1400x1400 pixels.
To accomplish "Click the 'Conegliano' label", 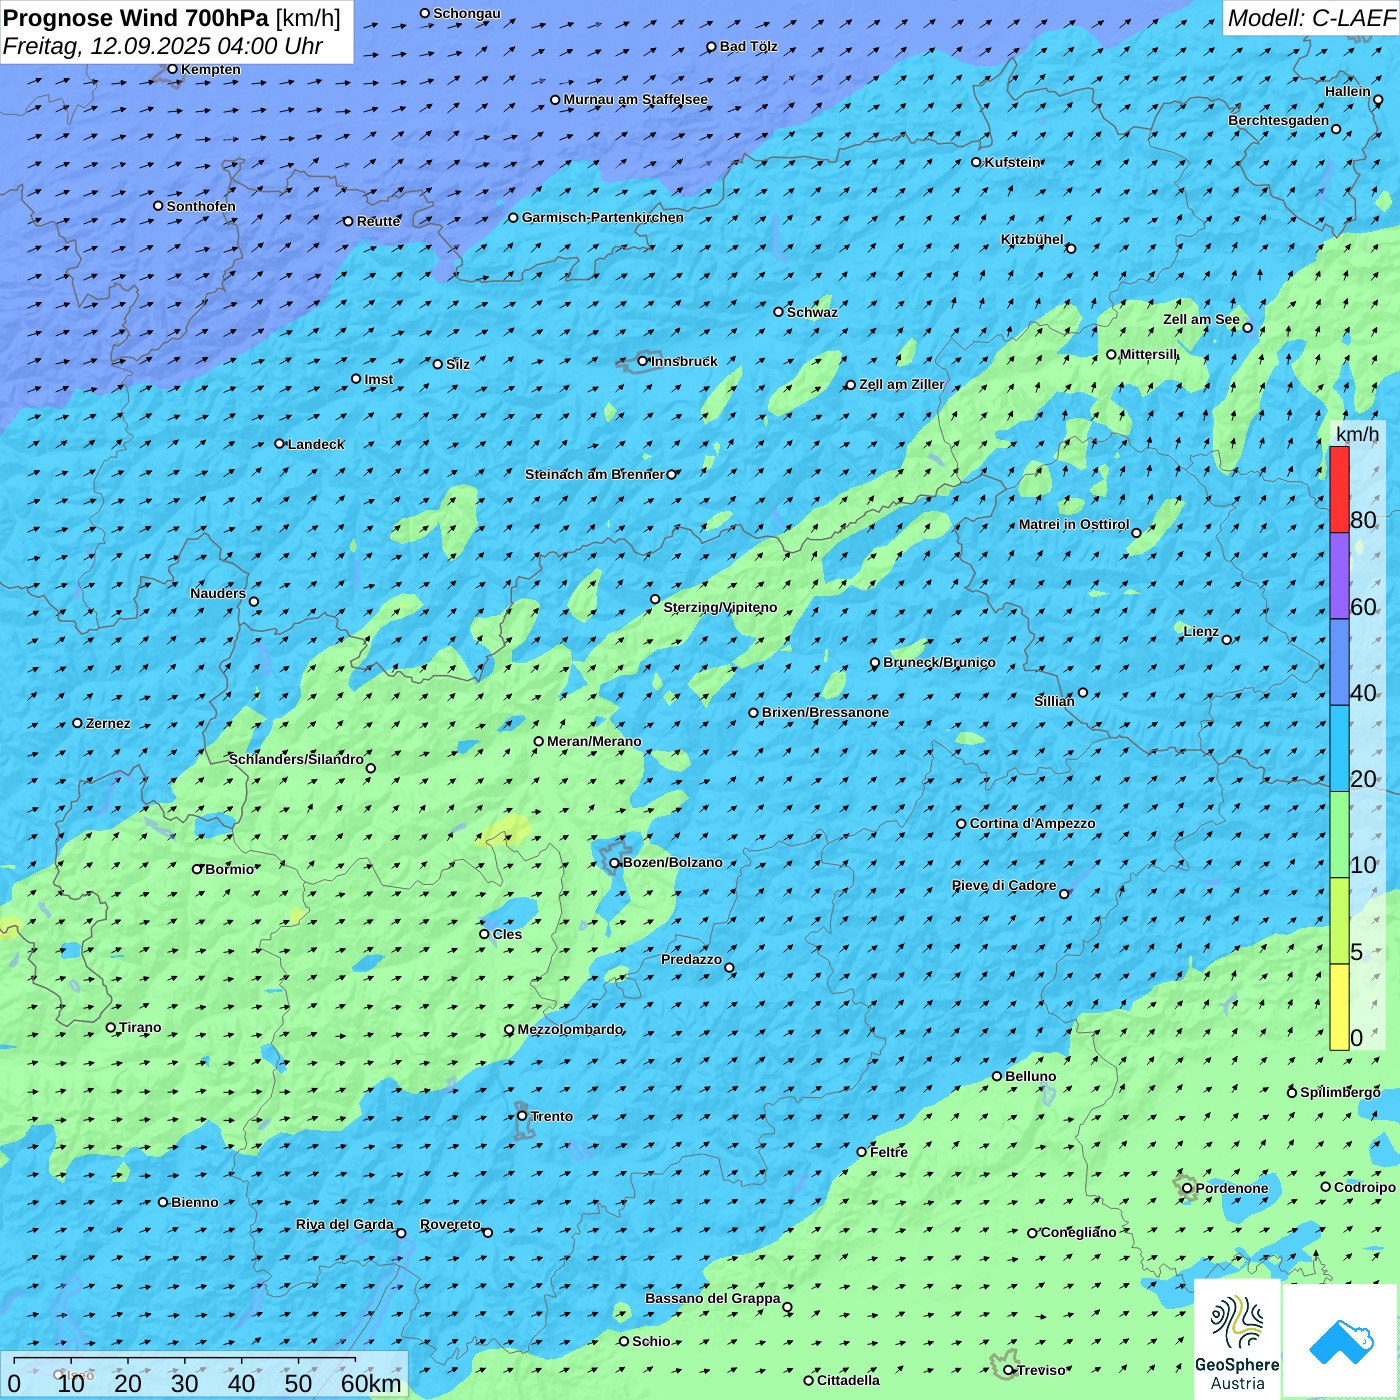I will [1078, 1232].
